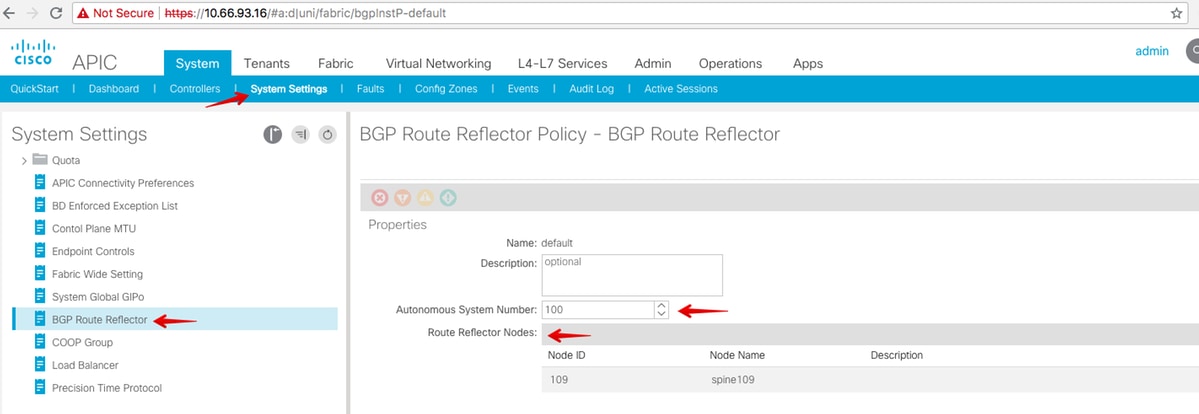Screen dimensions: 1199x414
Task: Open the System tab
Action: pyautogui.click(x=197, y=64)
